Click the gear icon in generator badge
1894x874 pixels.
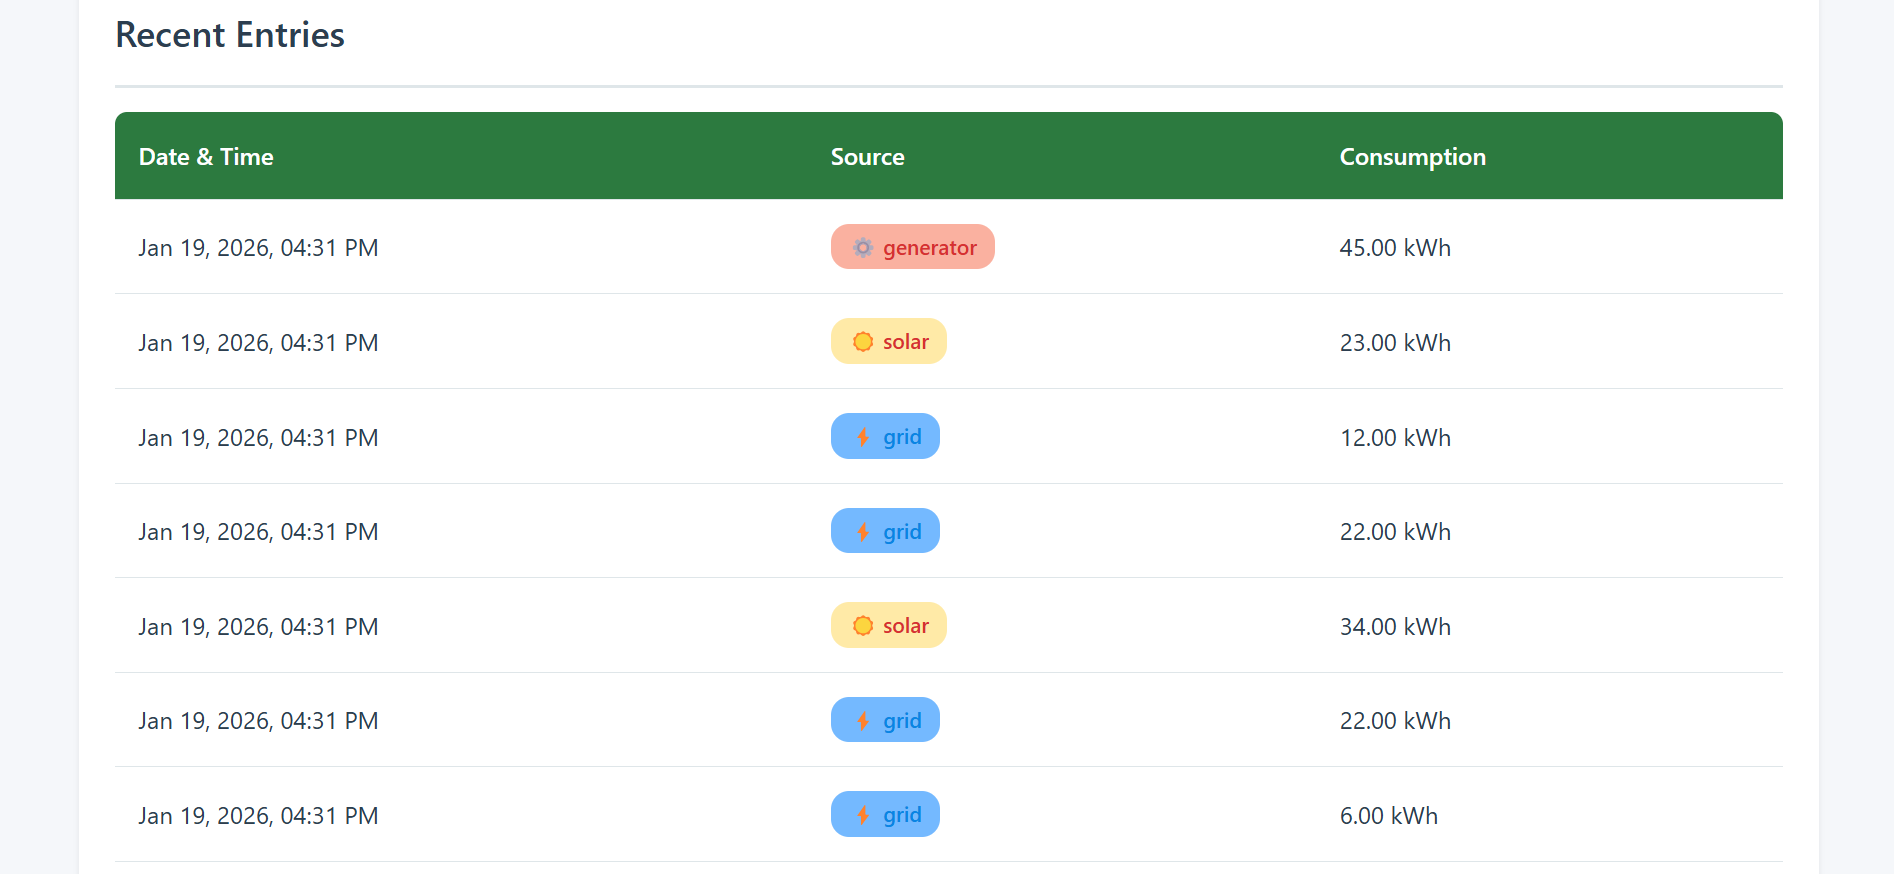click(x=863, y=247)
